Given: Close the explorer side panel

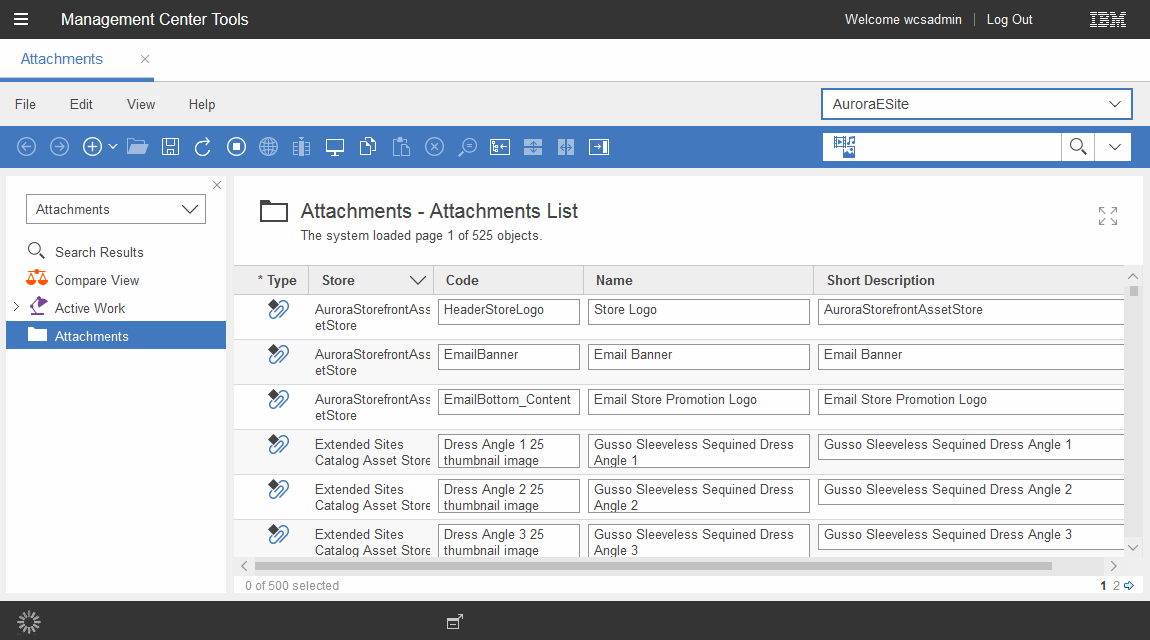Looking at the screenshot, I should click(217, 185).
